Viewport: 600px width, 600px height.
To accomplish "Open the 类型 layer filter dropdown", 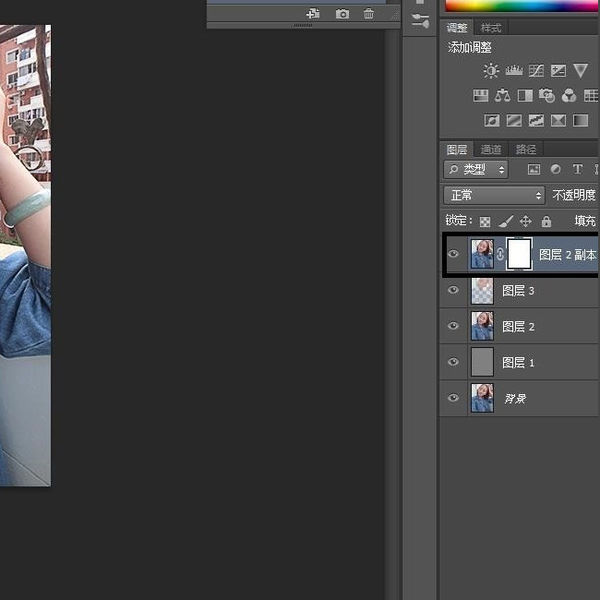I will (x=476, y=169).
